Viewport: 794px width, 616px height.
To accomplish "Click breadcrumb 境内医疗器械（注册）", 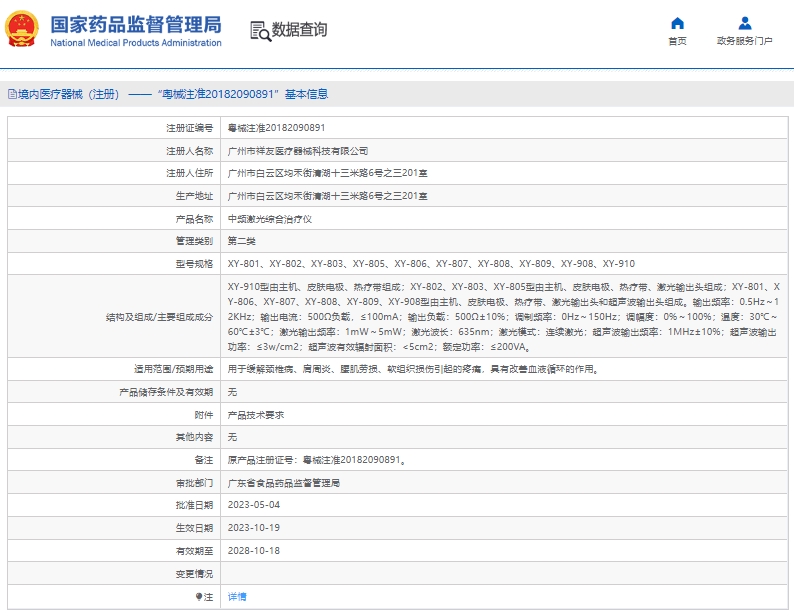I will pyautogui.click(x=69, y=94).
